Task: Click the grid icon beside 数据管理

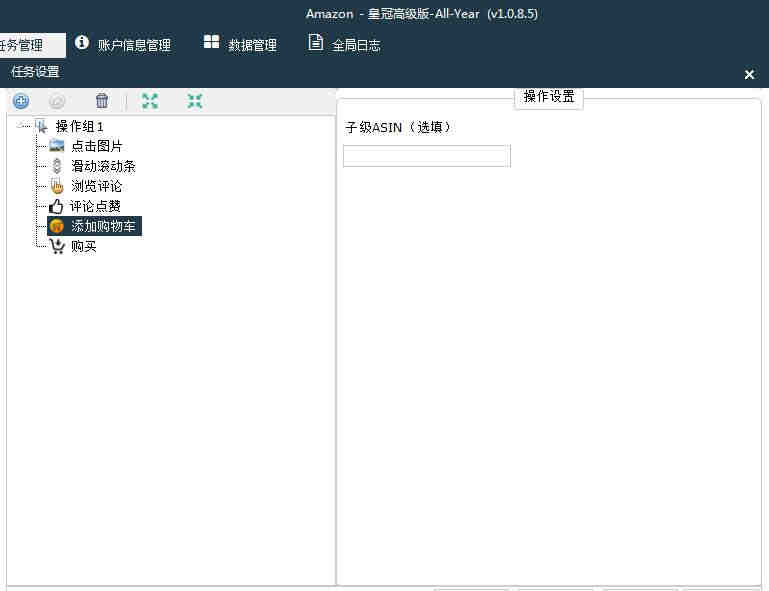Action: click(211, 42)
